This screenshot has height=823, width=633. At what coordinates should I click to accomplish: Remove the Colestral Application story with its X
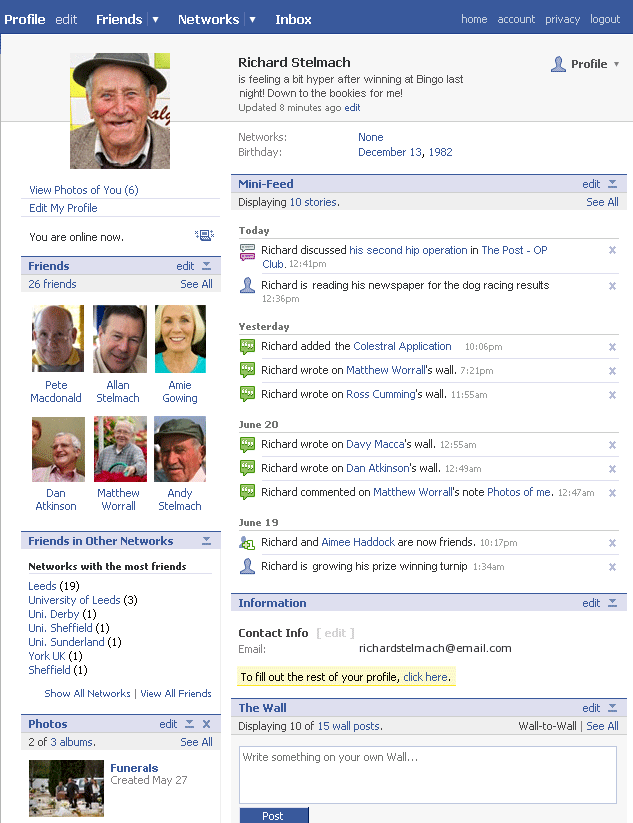pos(612,347)
